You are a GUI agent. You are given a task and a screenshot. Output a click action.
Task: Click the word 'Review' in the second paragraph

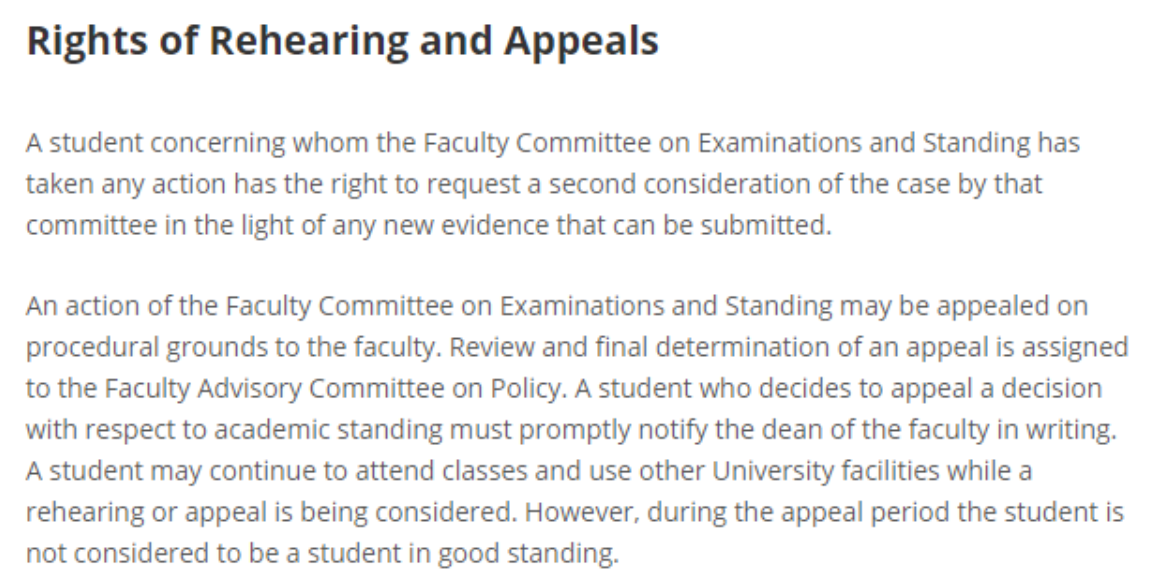[x=492, y=347]
